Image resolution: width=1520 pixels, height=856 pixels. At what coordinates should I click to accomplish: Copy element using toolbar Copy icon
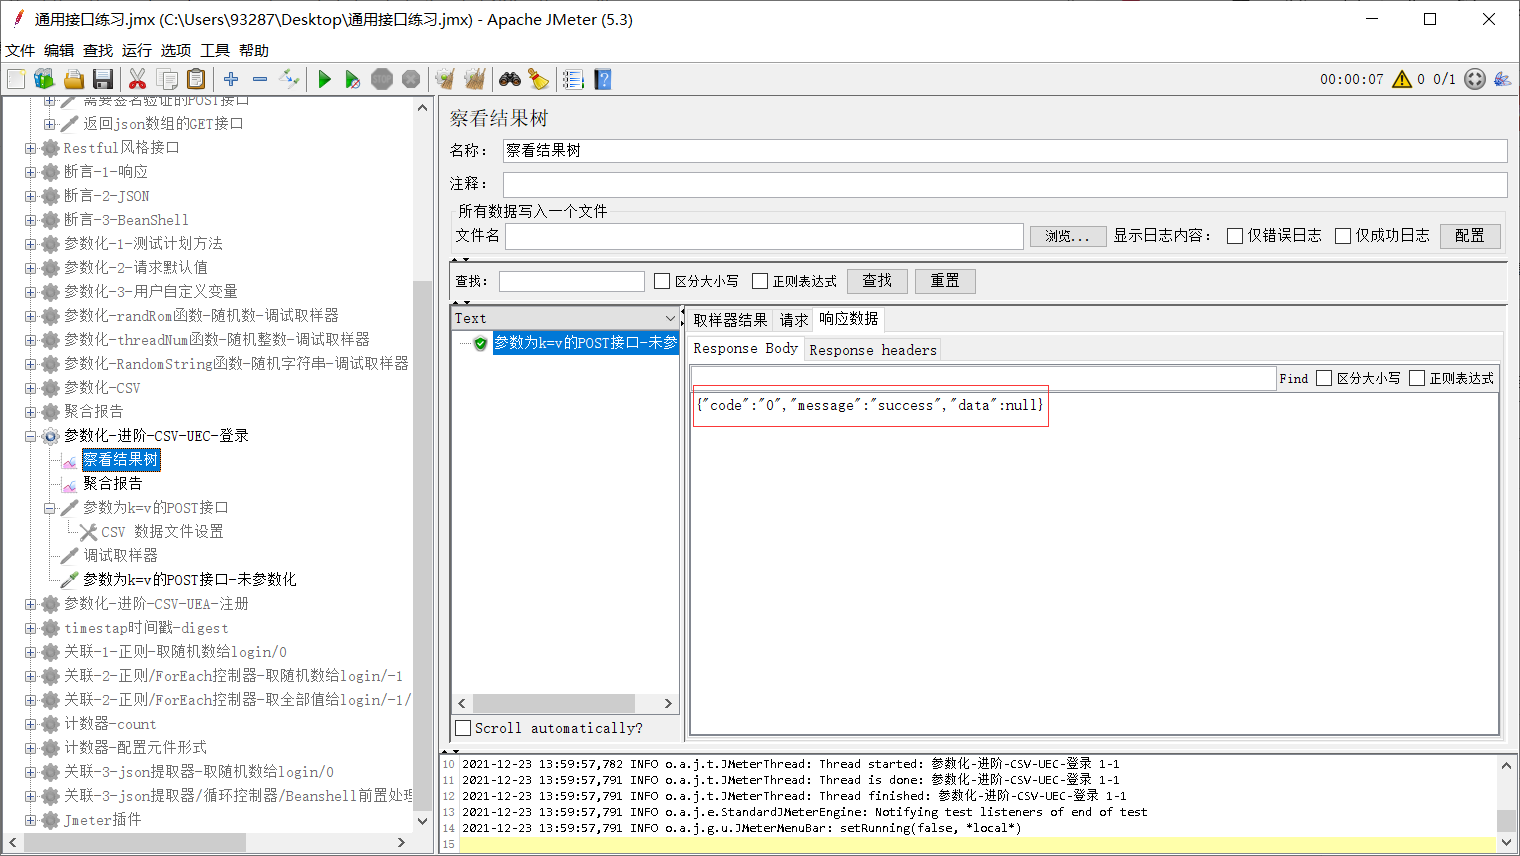coord(167,79)
